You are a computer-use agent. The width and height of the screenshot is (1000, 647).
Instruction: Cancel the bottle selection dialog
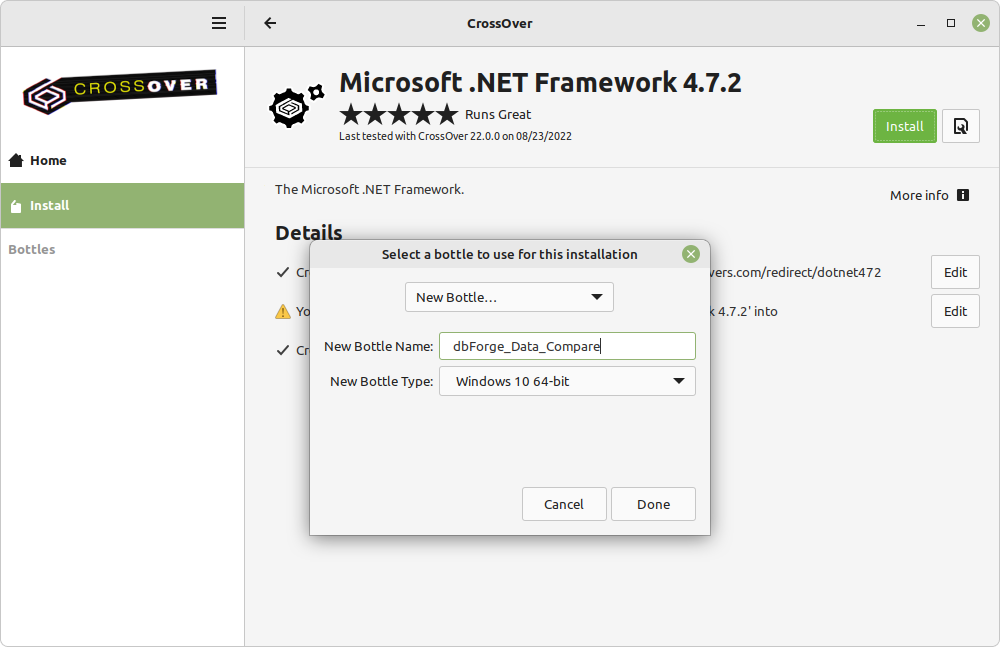click(x=564, y=504)
